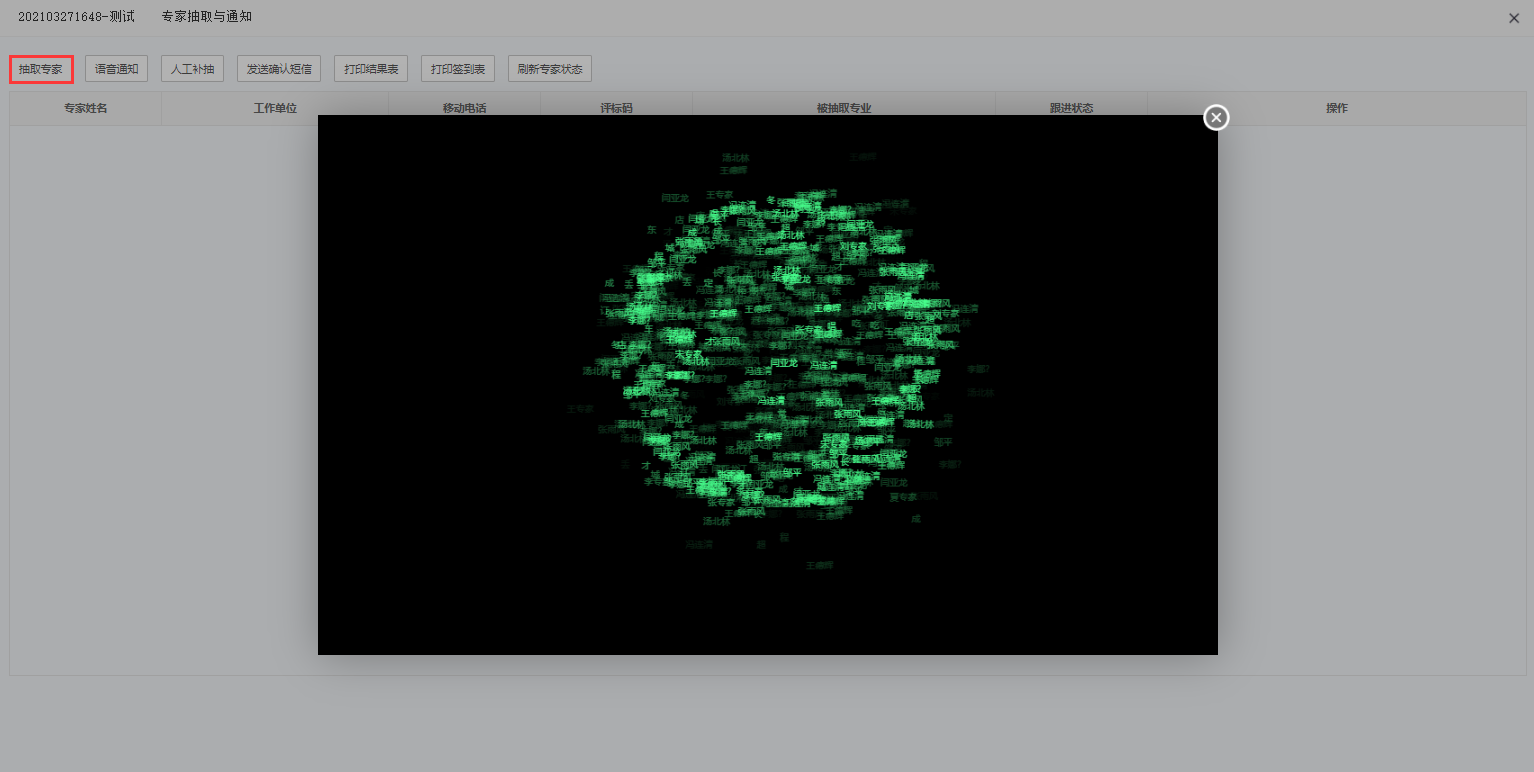Click 打印签到表 to print the sign-in sheet

click(x=458, y=69)
